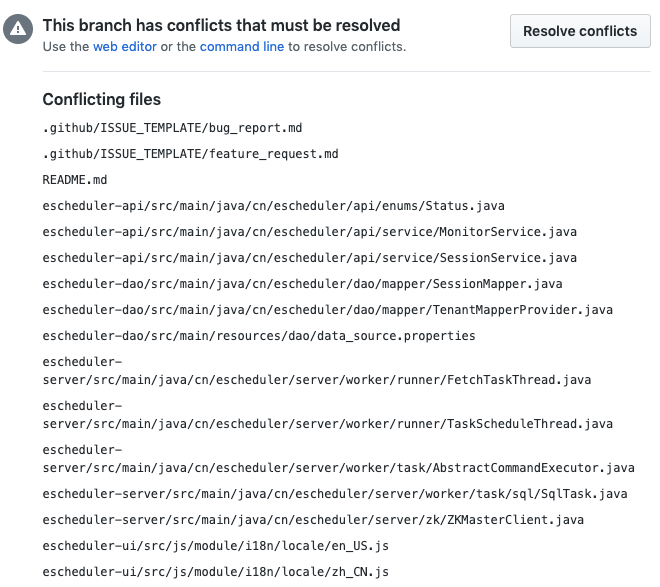Select the TenantMapperProvider.java entry
Viewport: 660px width, 587px height.
327,310
